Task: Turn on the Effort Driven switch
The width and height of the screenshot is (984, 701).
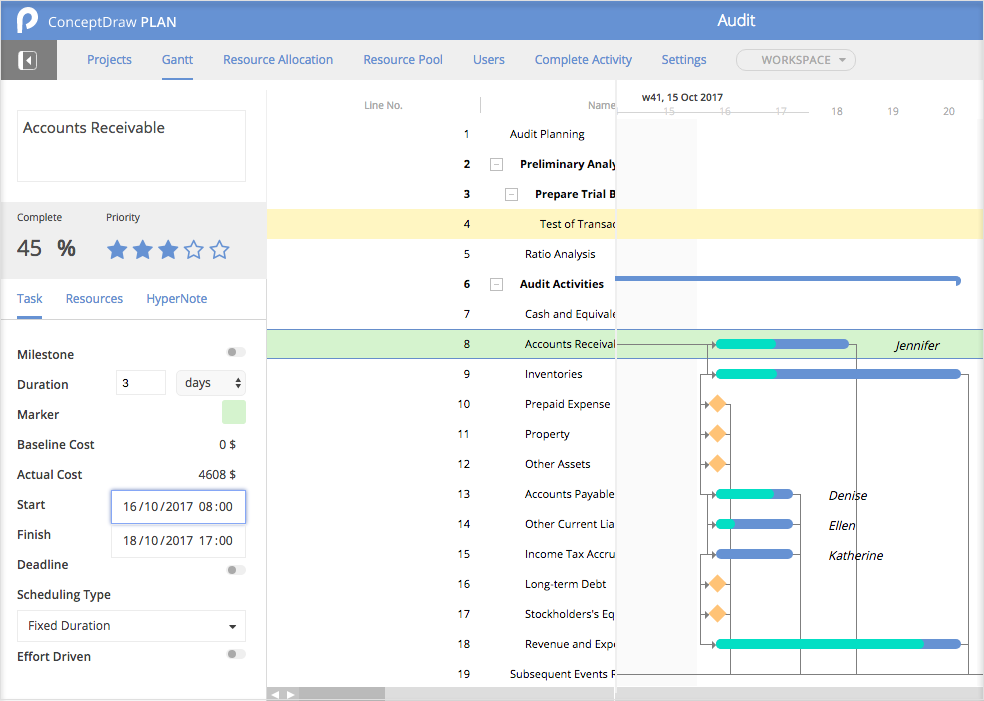Action: tap(235, 654)
